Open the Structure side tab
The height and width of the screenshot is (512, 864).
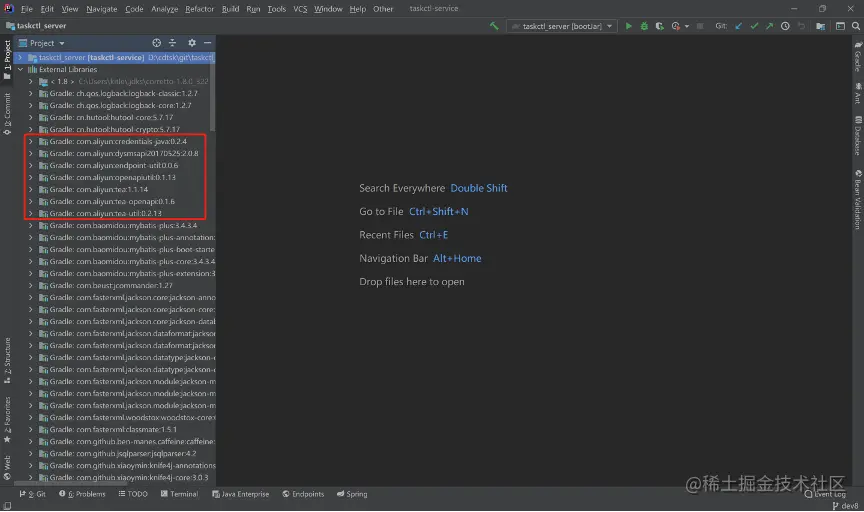[7, 360]
